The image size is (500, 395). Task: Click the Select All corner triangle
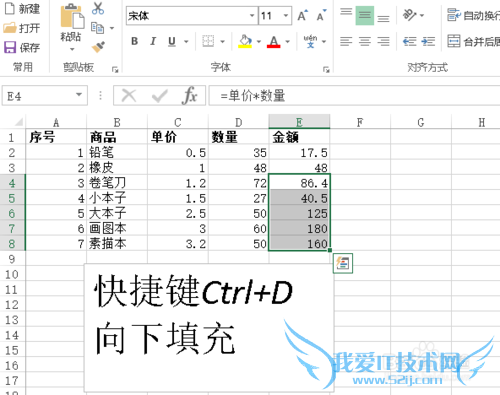[x=19, y=122]
